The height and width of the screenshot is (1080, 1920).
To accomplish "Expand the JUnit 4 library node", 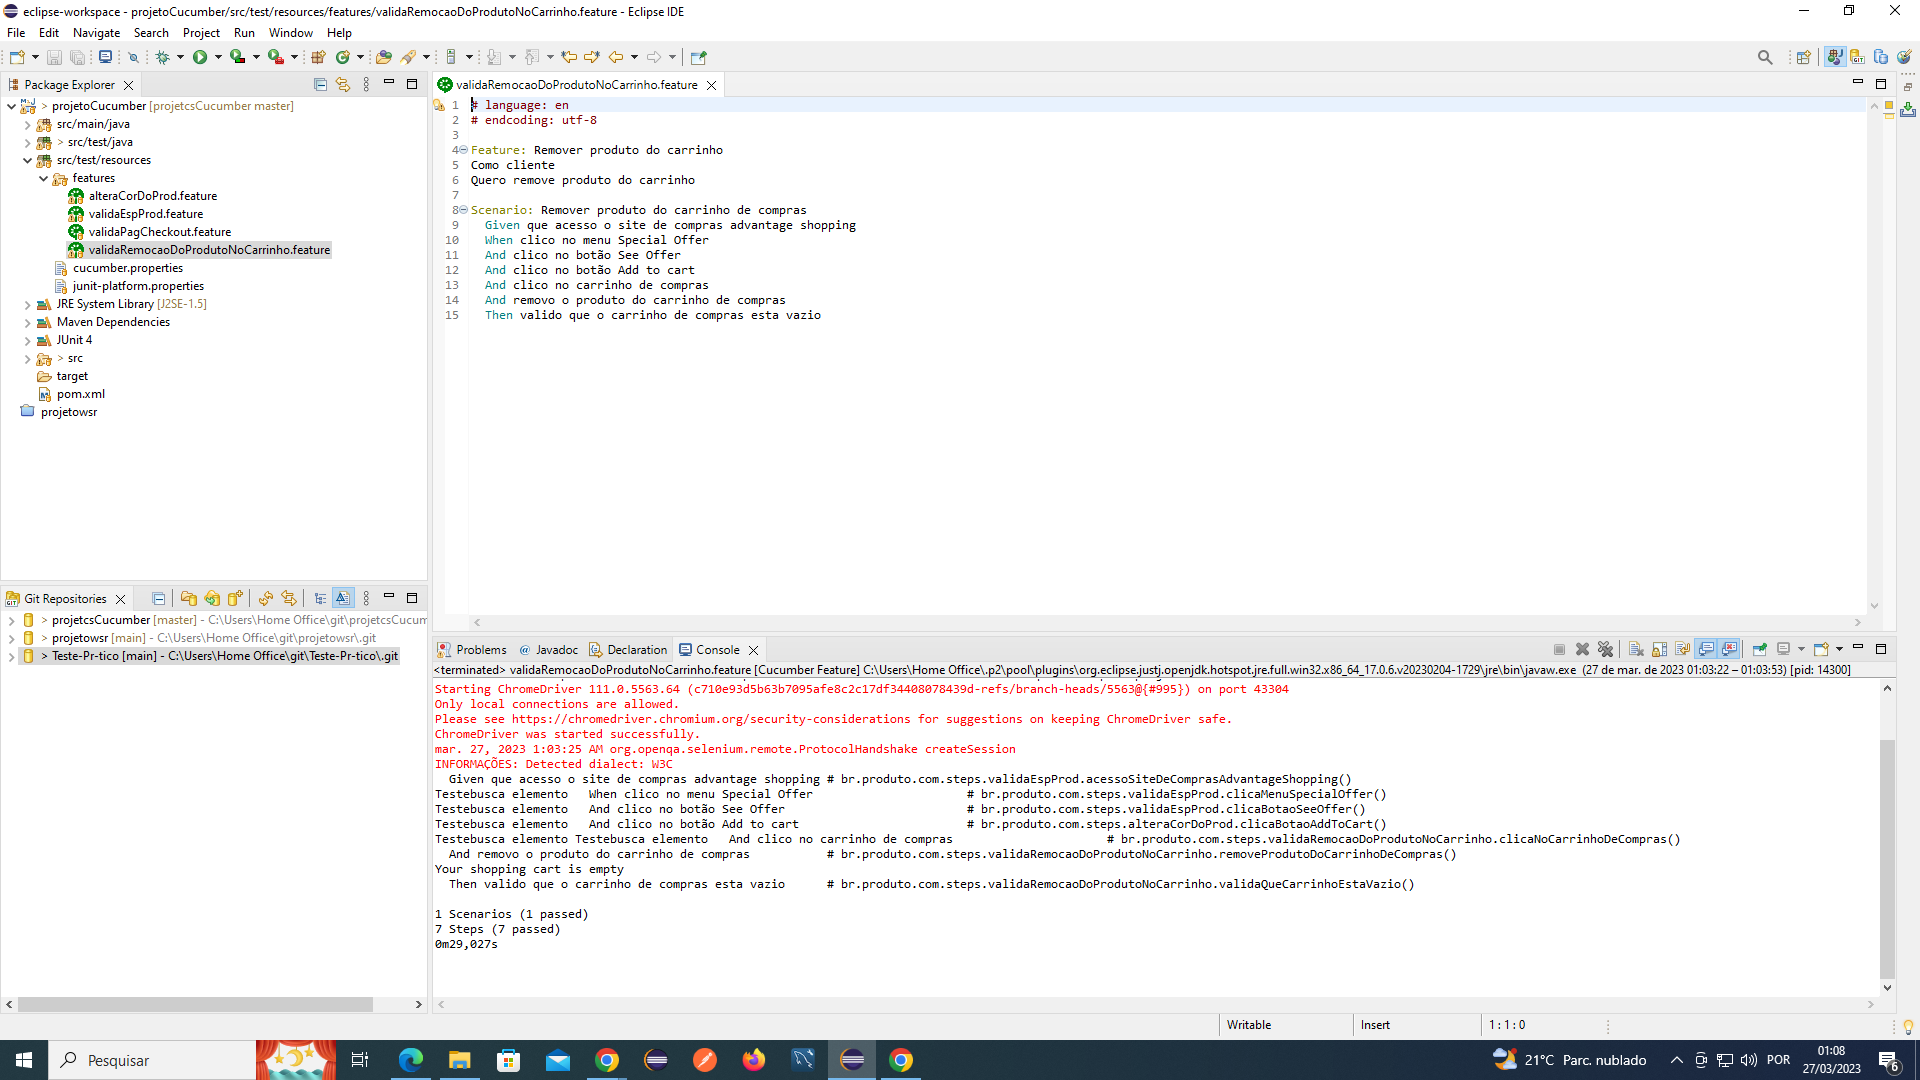I will coord(26,340).
